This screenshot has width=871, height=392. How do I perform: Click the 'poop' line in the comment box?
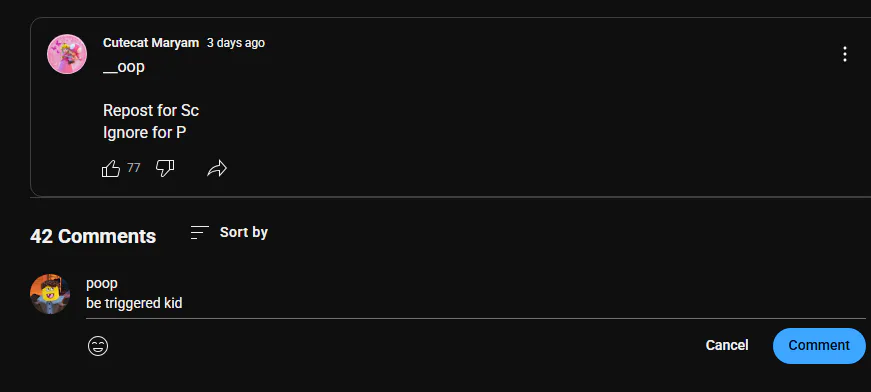point(102,283)
